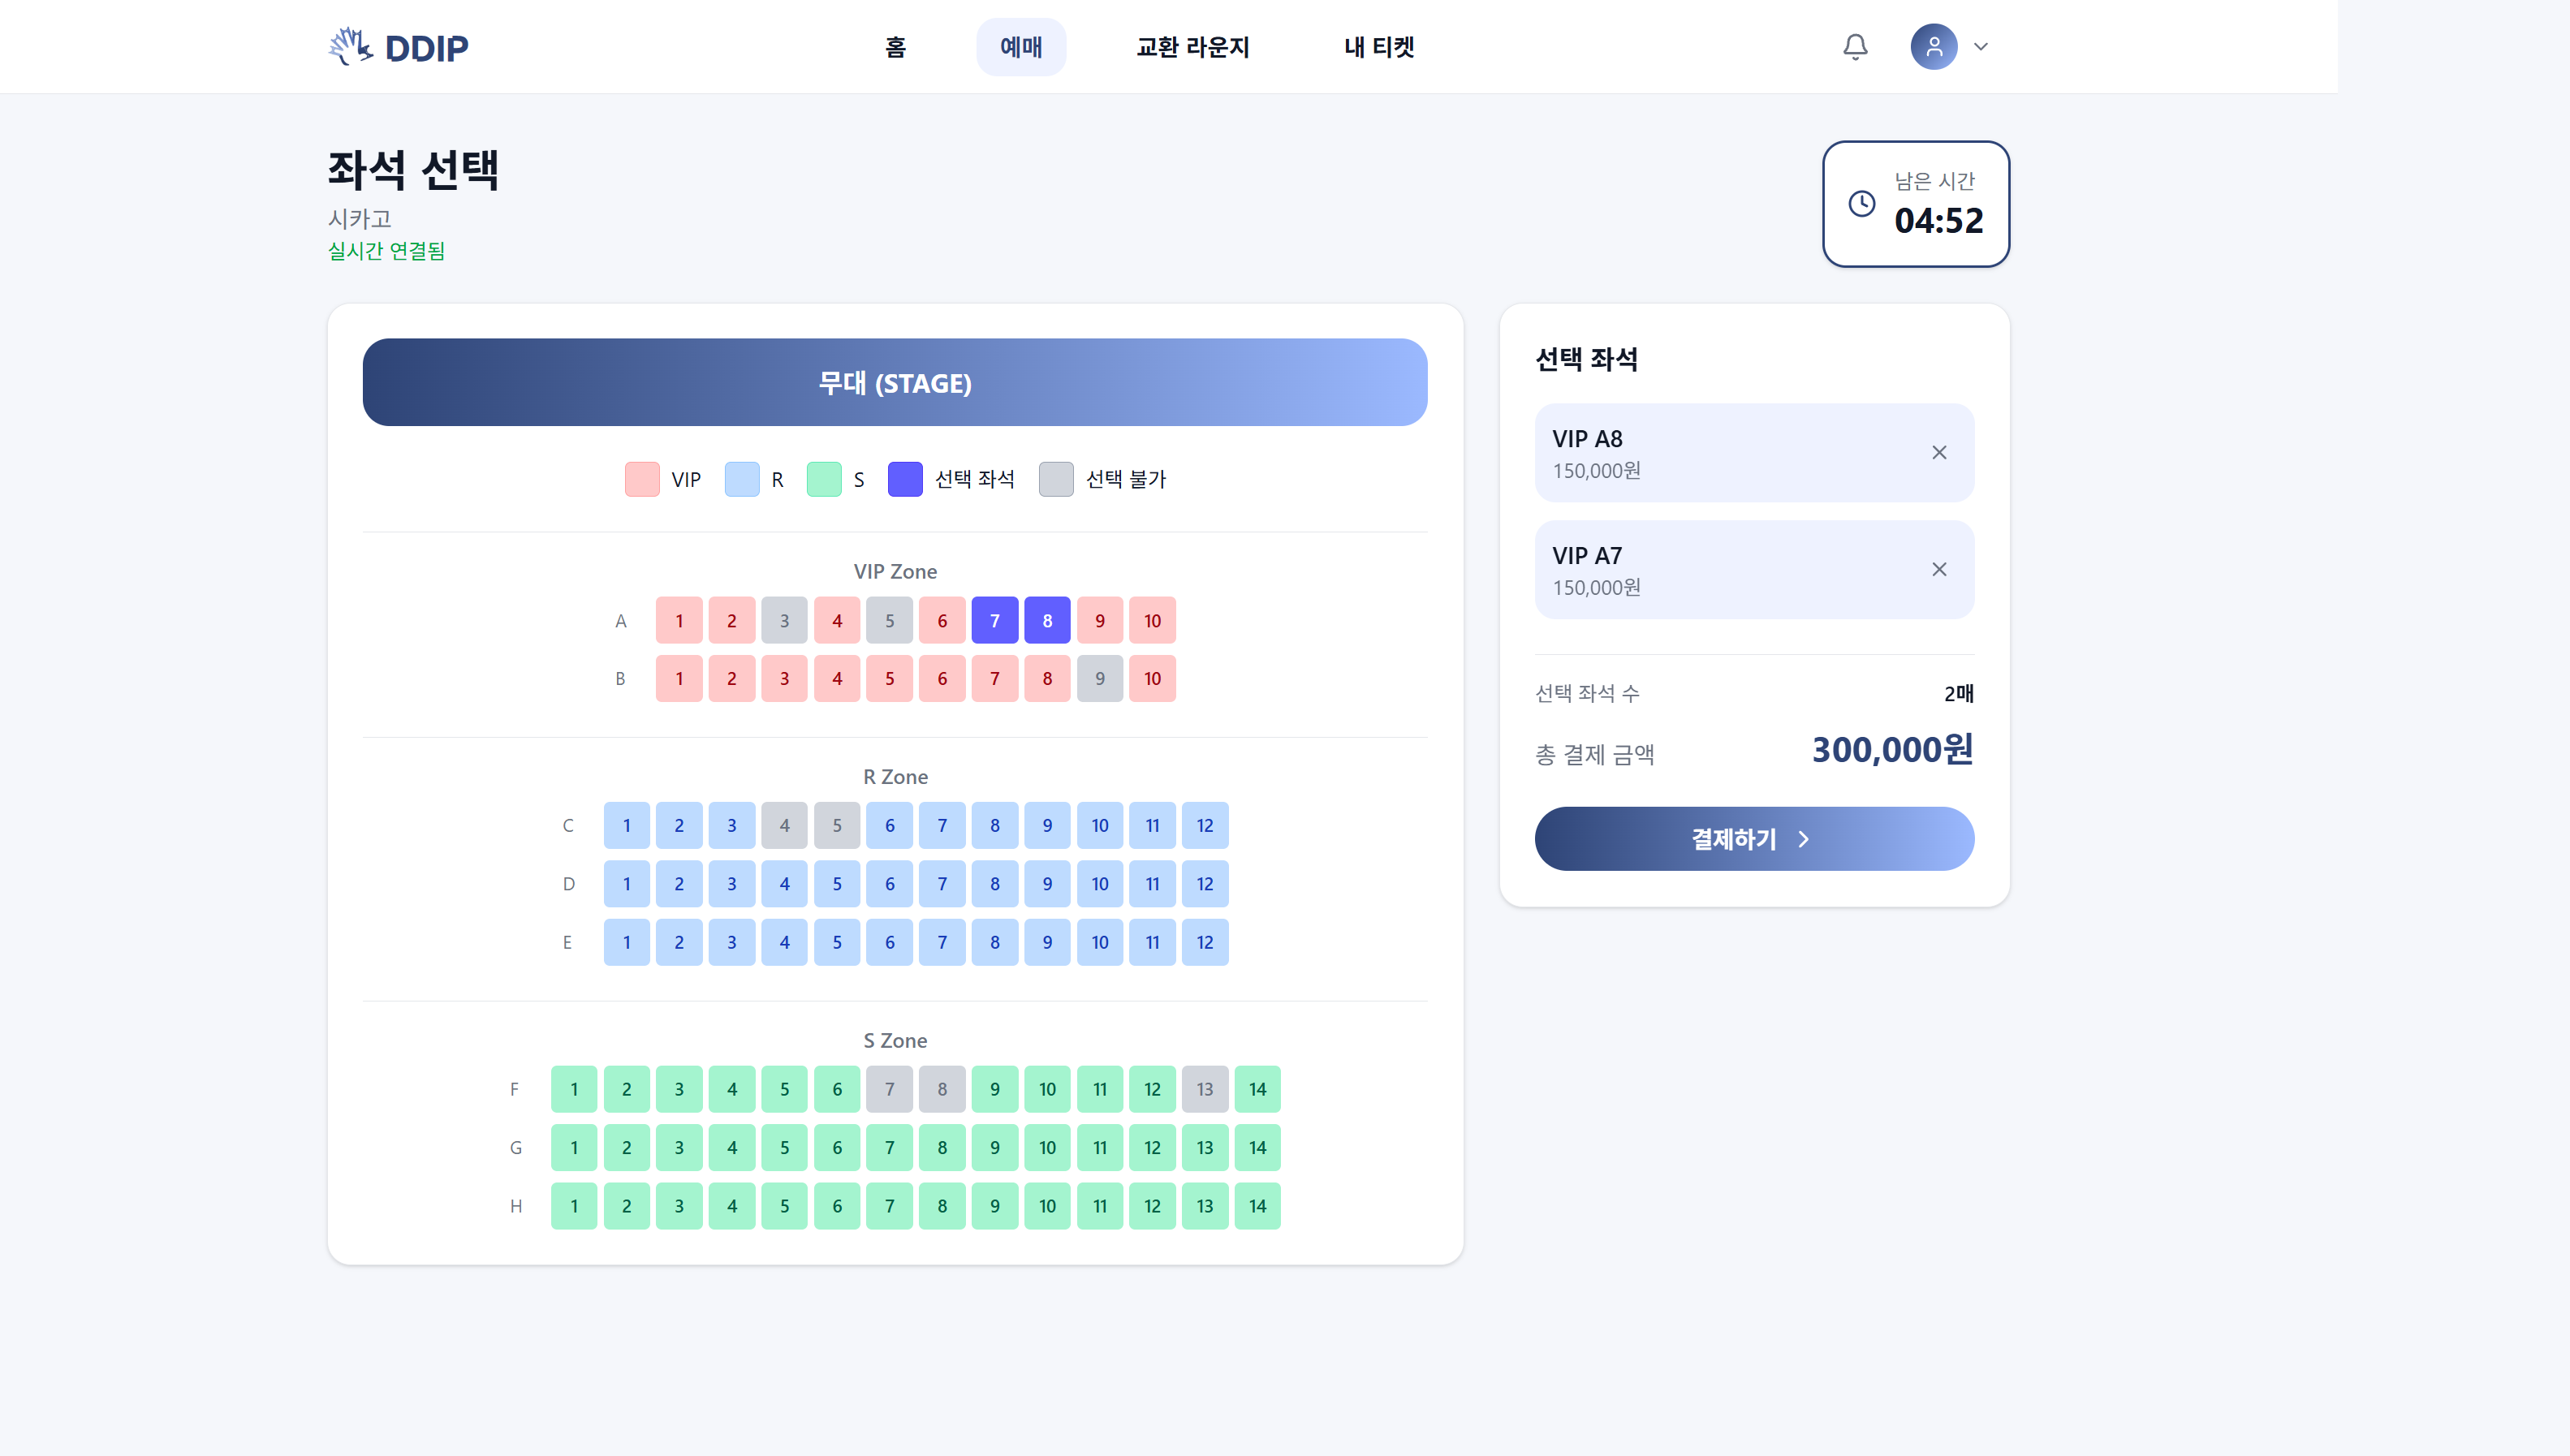The image size is (2570, 1456).
Task: Select seat C12 in the R Zone
Action: tap(1205, 825)
